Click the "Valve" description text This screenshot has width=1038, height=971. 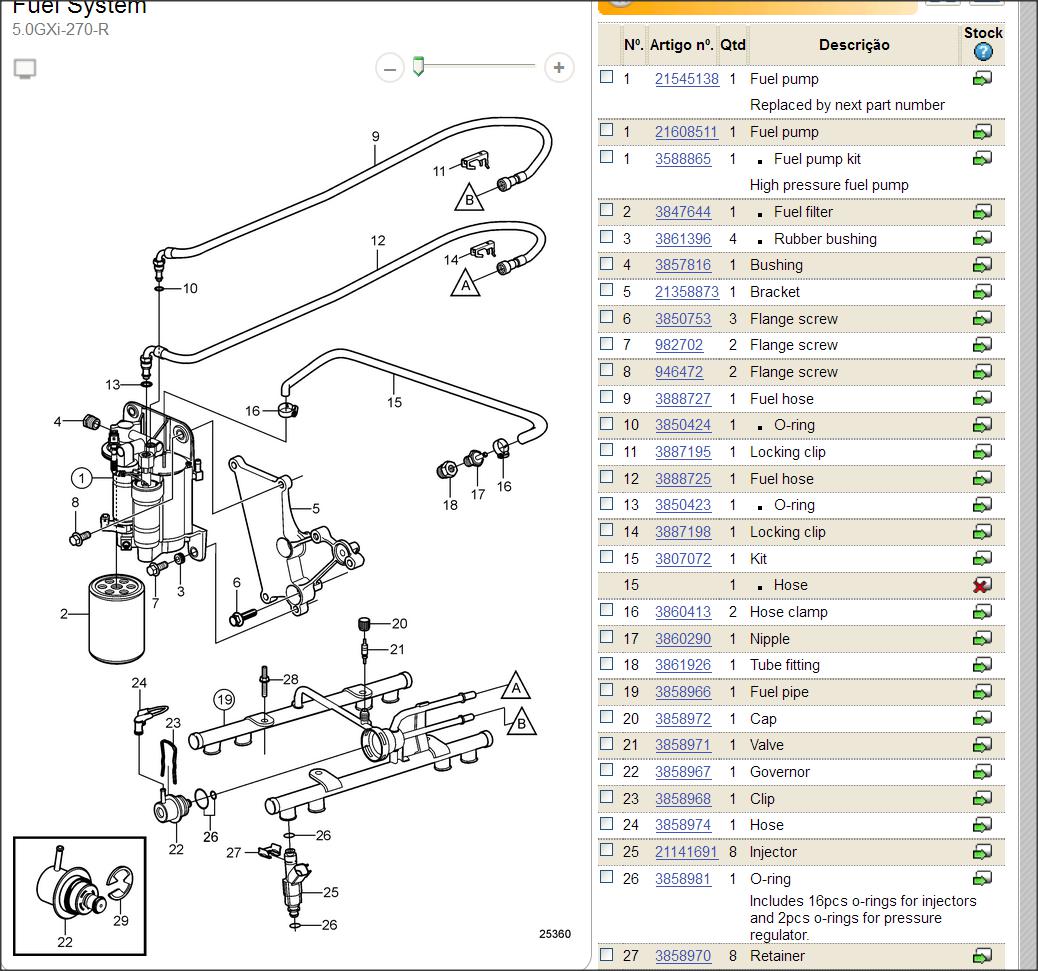click(767, 745)
